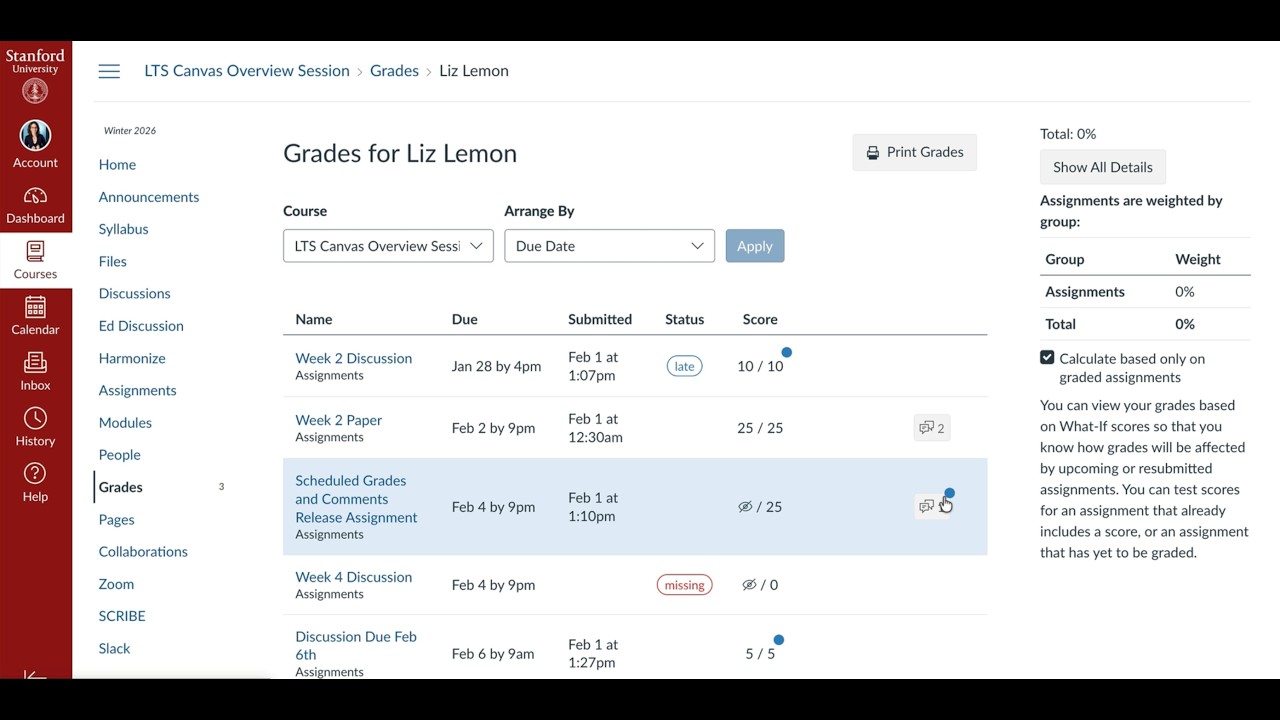Open Discussion Due Feb 6th assignment
This screenshot has height=720, width=1280.
356,645
